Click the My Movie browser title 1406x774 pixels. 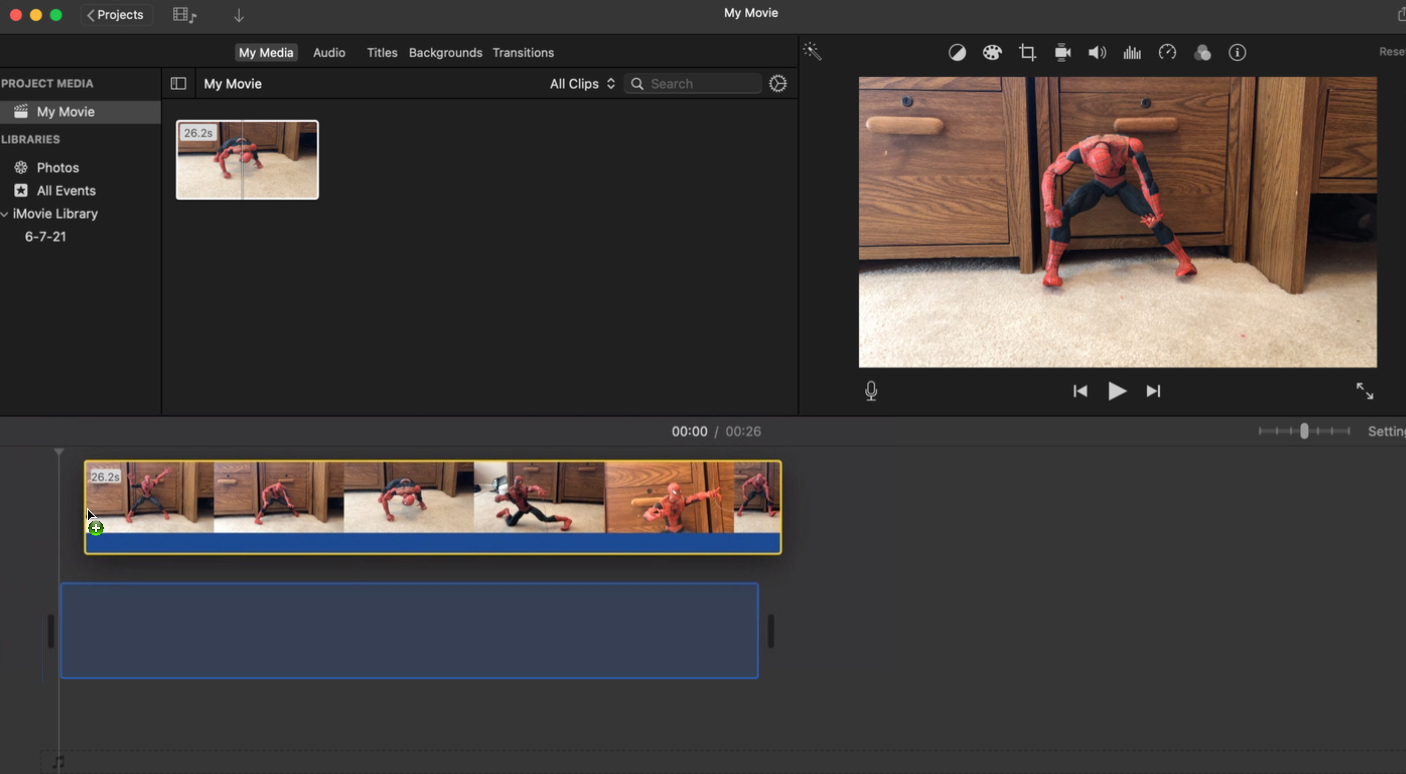pyautogui.click(x=233, y=84)
